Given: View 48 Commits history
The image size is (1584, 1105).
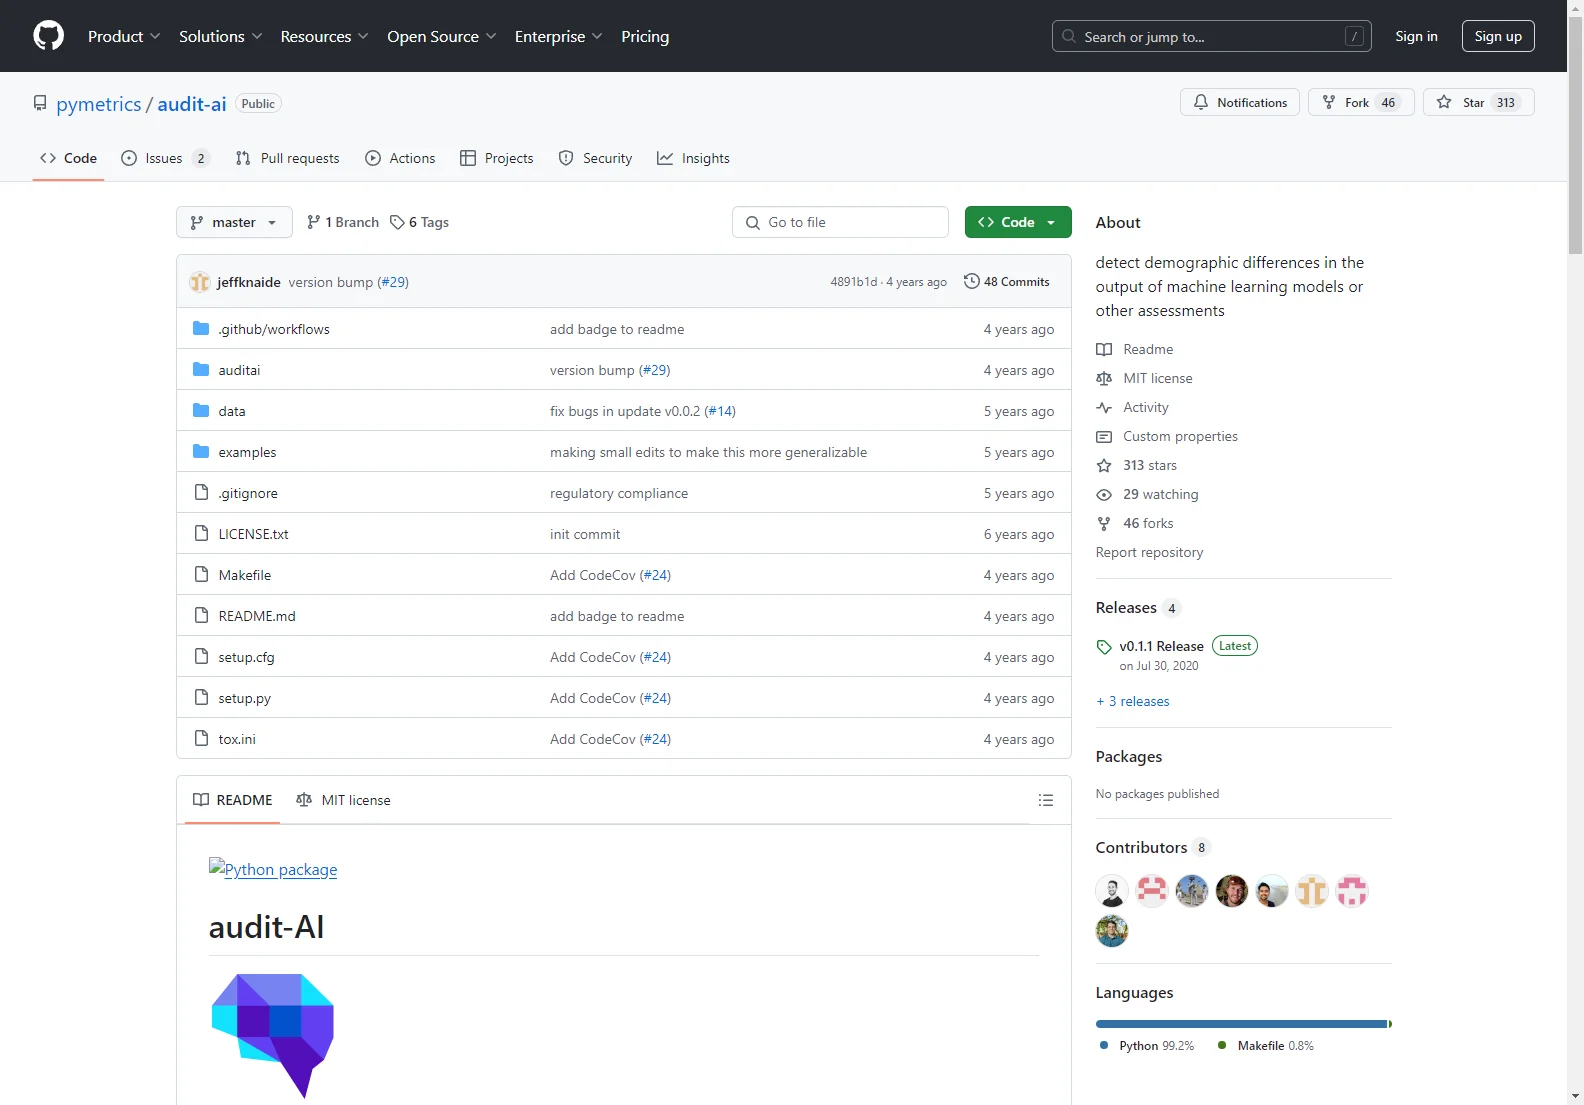Looking at the screenshot, I should coord(1007,282).
